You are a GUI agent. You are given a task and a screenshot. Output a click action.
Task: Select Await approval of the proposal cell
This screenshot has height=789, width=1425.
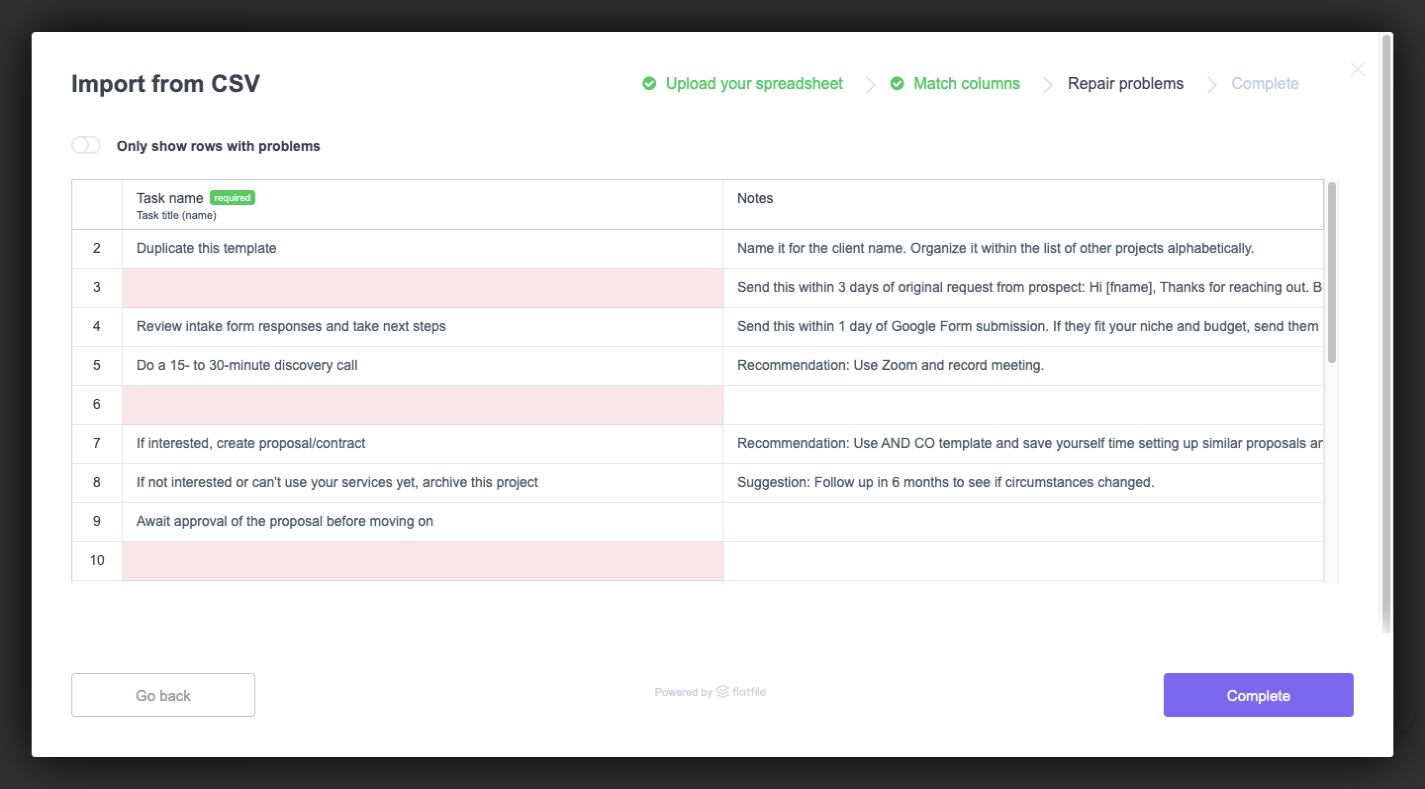point(422,522)
